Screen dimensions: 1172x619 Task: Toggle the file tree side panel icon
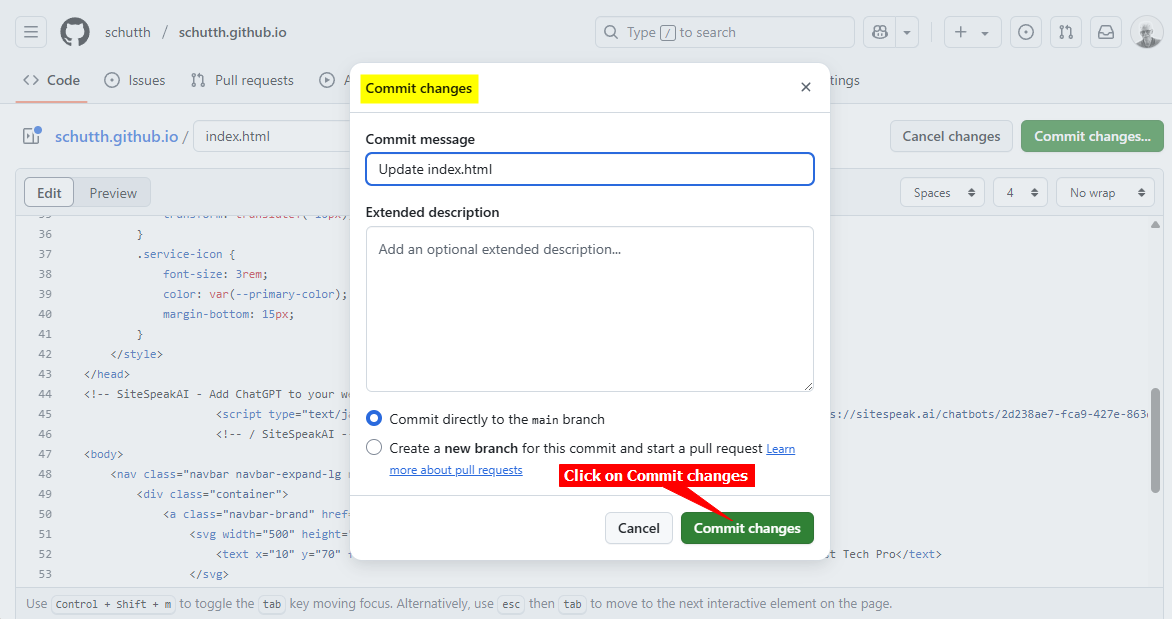click(x=31, y=136)
